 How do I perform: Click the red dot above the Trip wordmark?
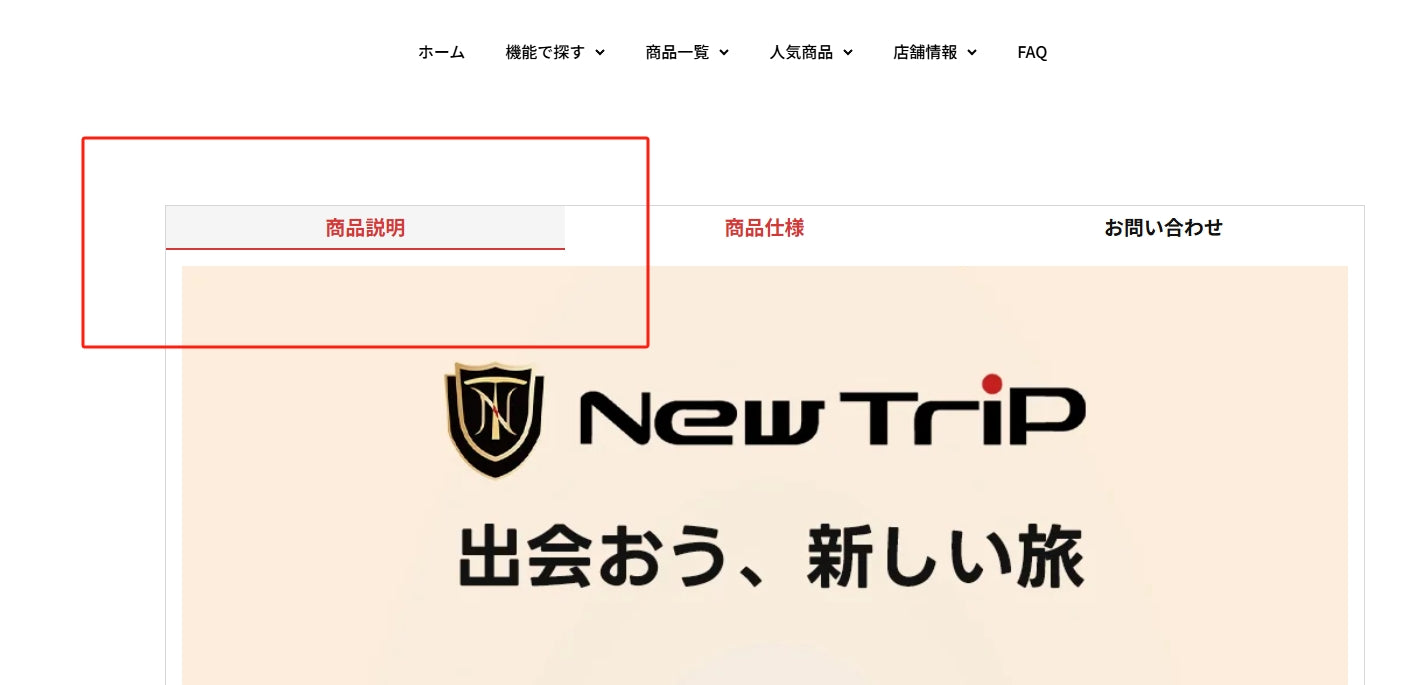click(992, 383)
